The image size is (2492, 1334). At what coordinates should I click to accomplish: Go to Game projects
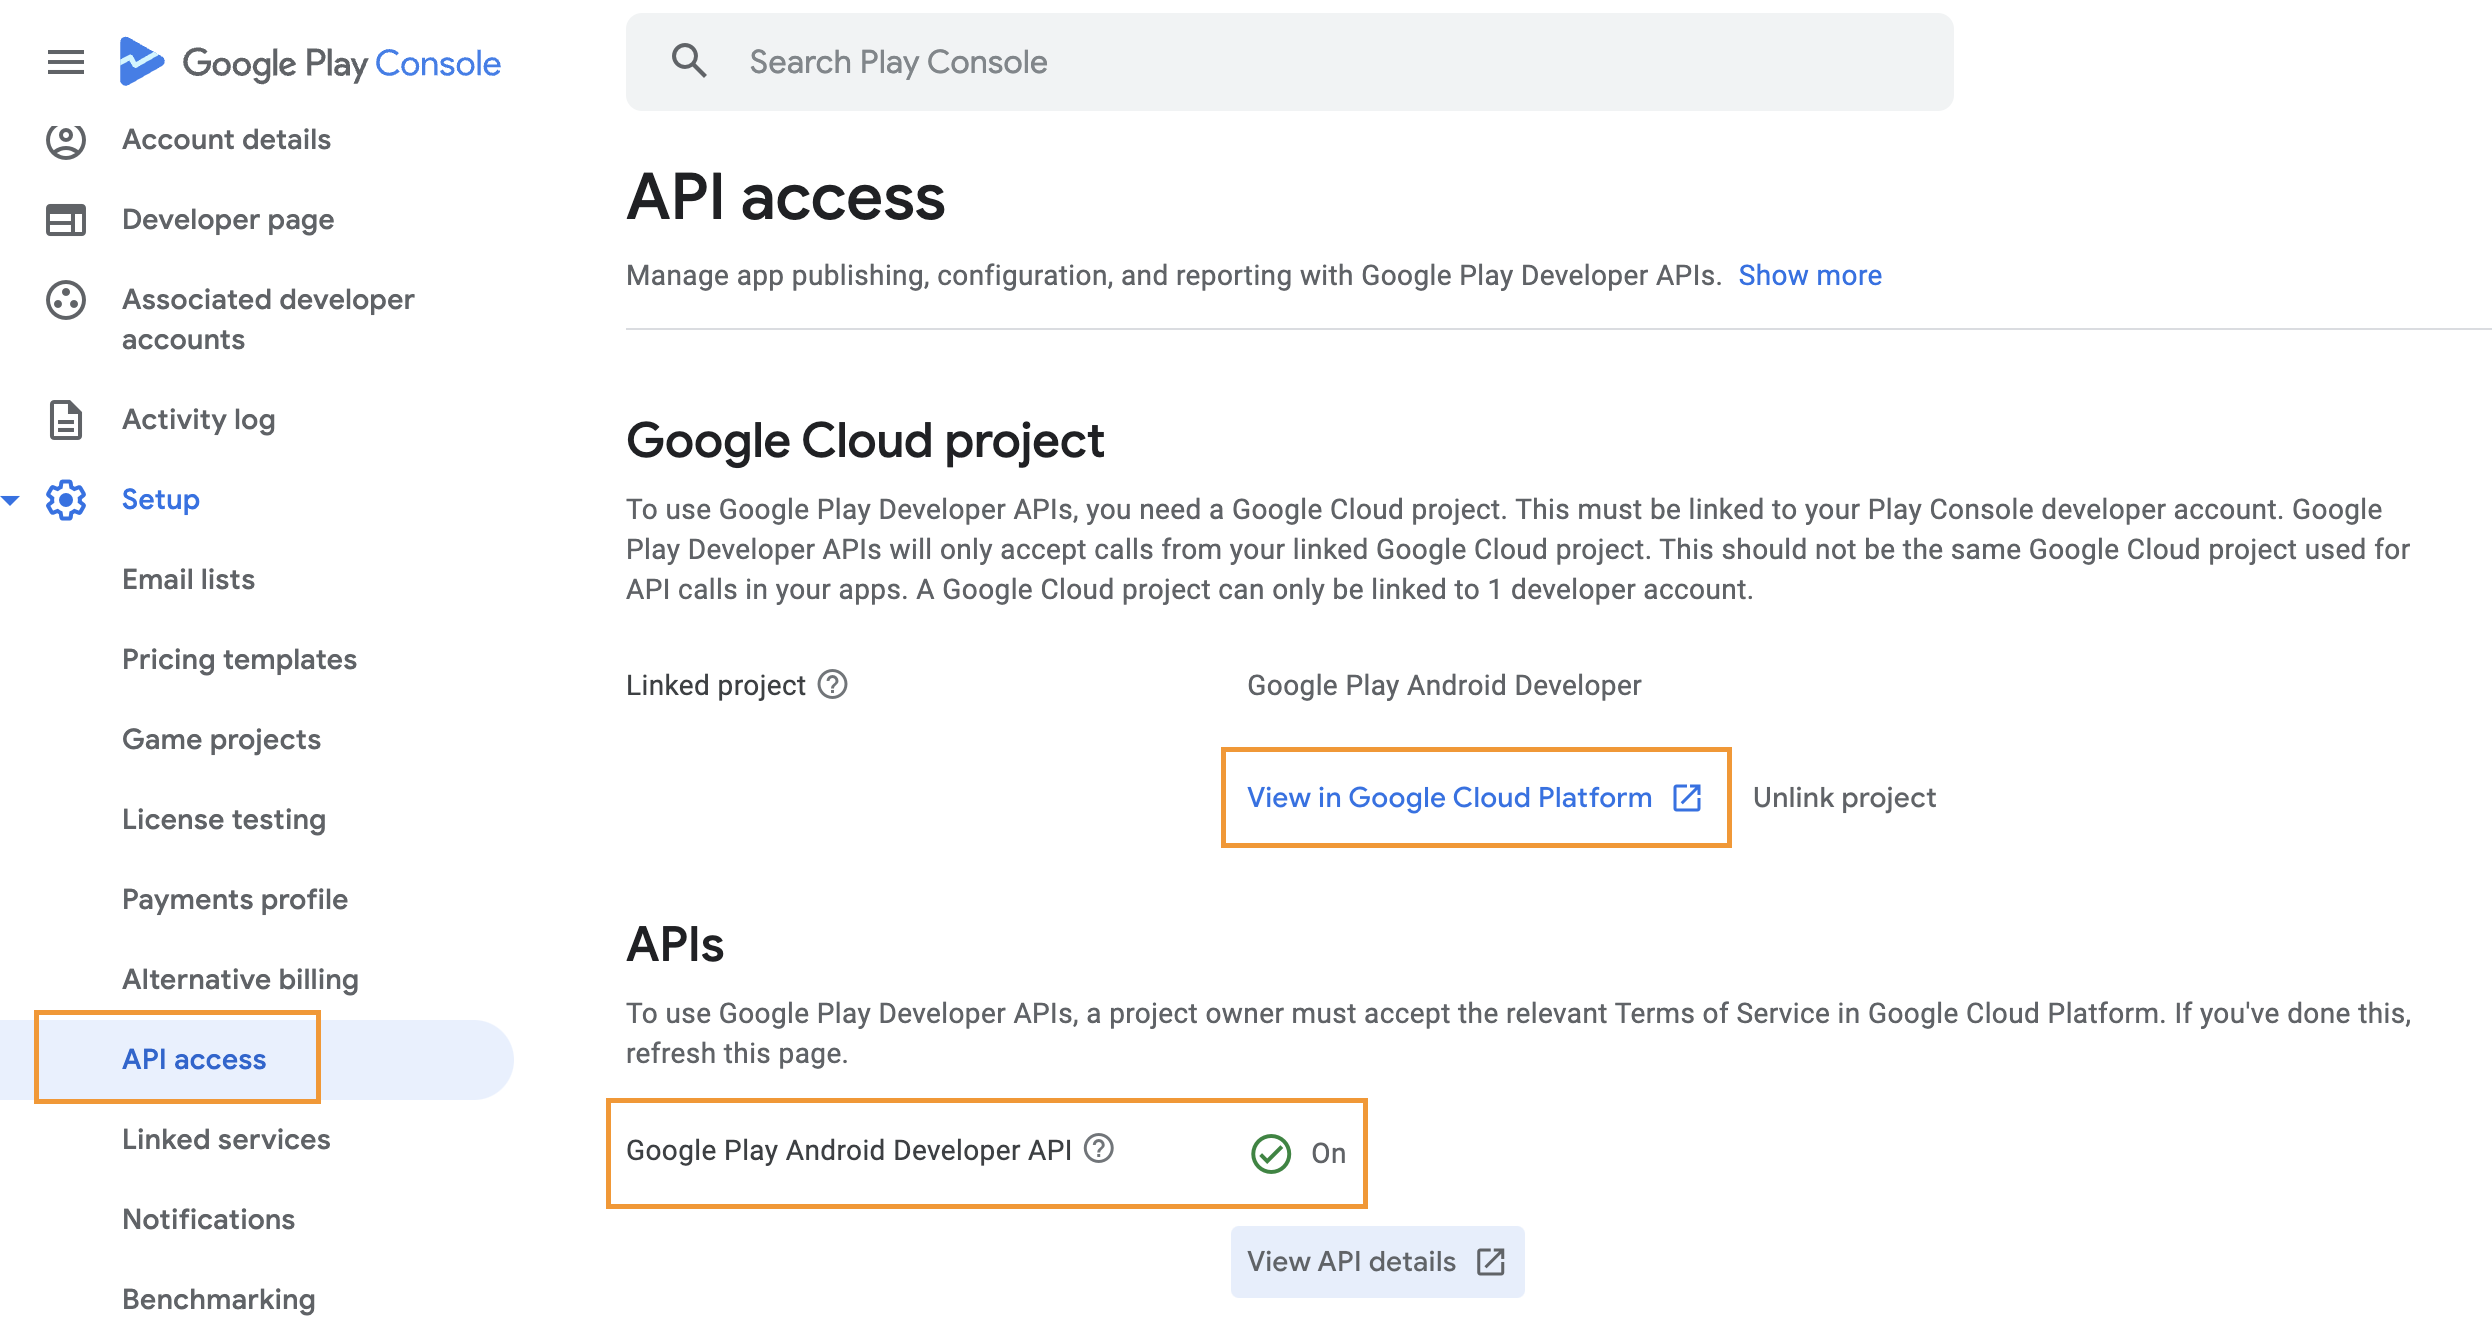point(221,740)
